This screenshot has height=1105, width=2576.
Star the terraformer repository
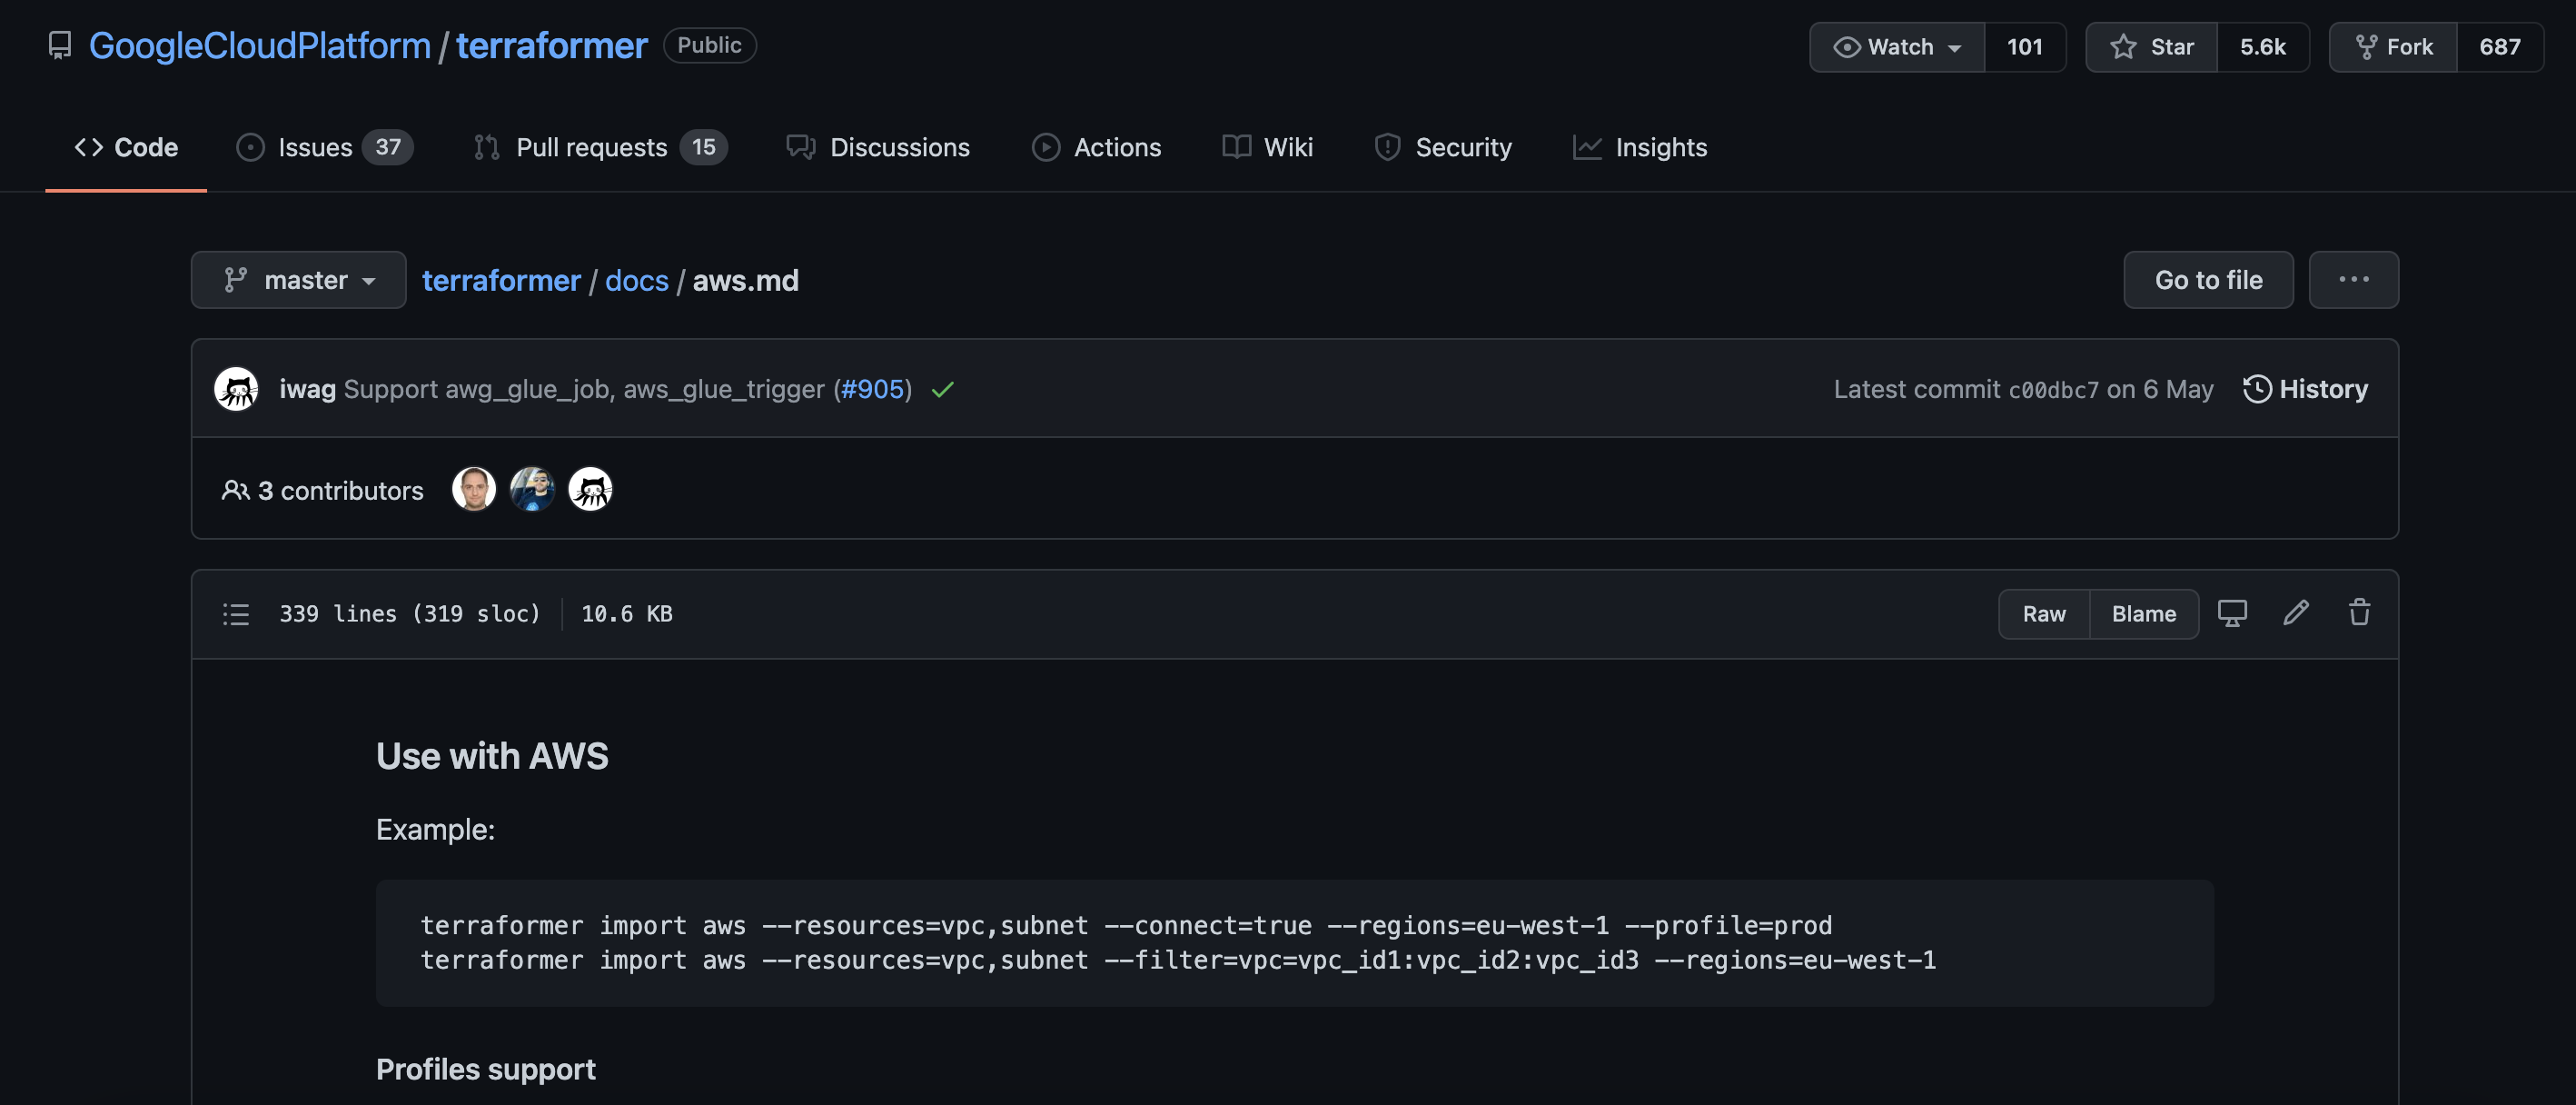click(2152, 47)
